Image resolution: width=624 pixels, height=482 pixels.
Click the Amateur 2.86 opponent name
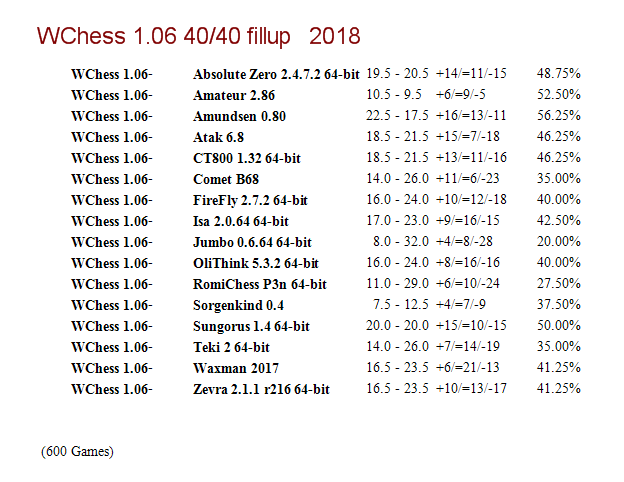point(234,95)
